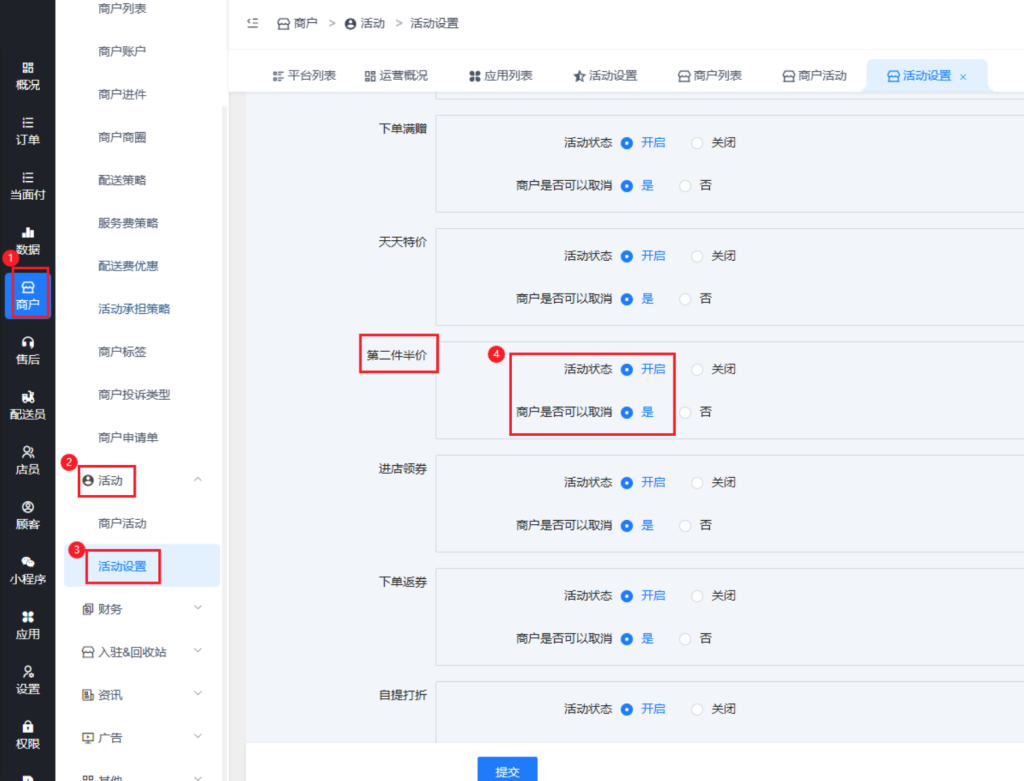This screenshot has width=1024, height=781.
Task: Open the 配送员 courier icon
Action: pos(28,398)
